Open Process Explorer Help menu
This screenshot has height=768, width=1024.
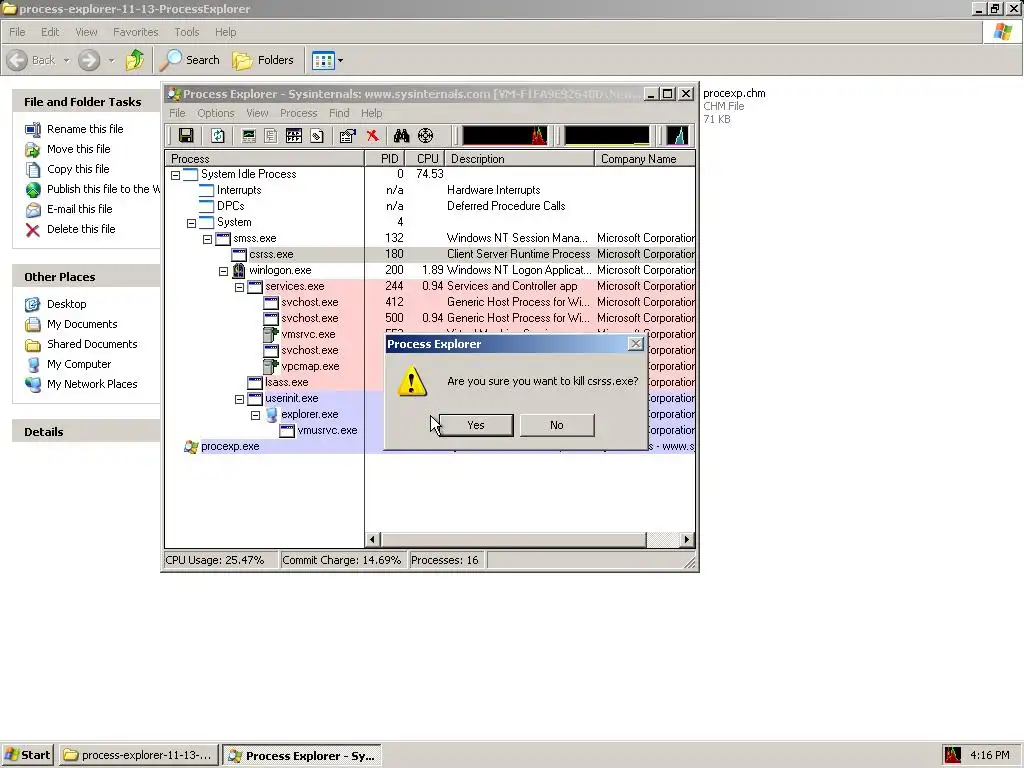pyautogui.click(x=372, y=113)
